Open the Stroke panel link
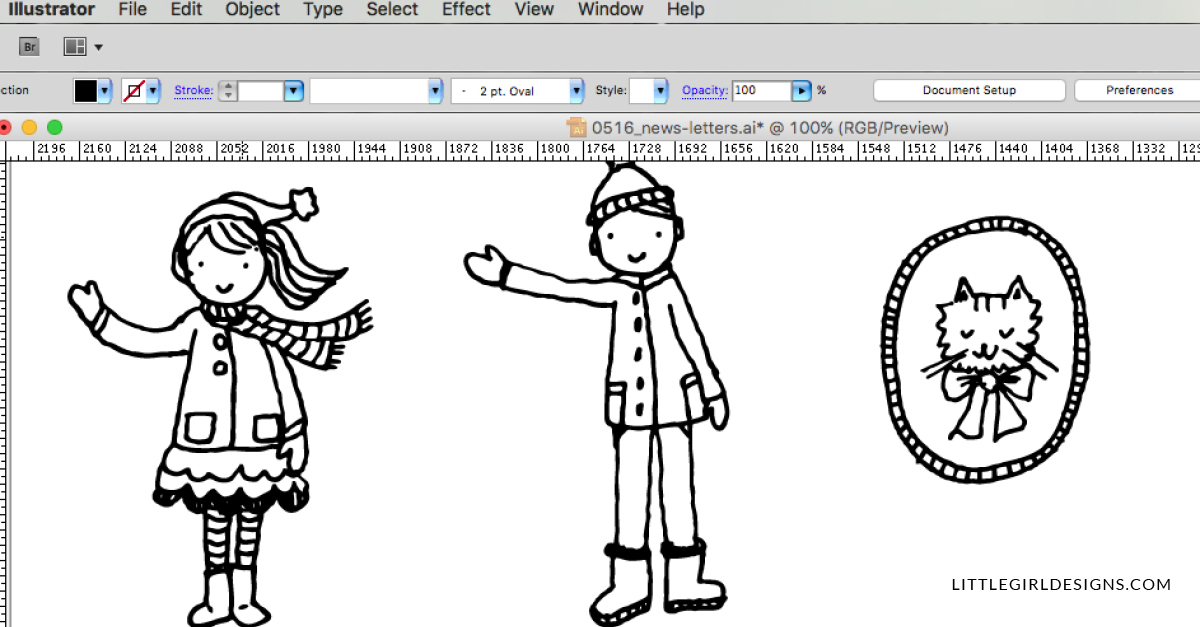 coord(194,90)
